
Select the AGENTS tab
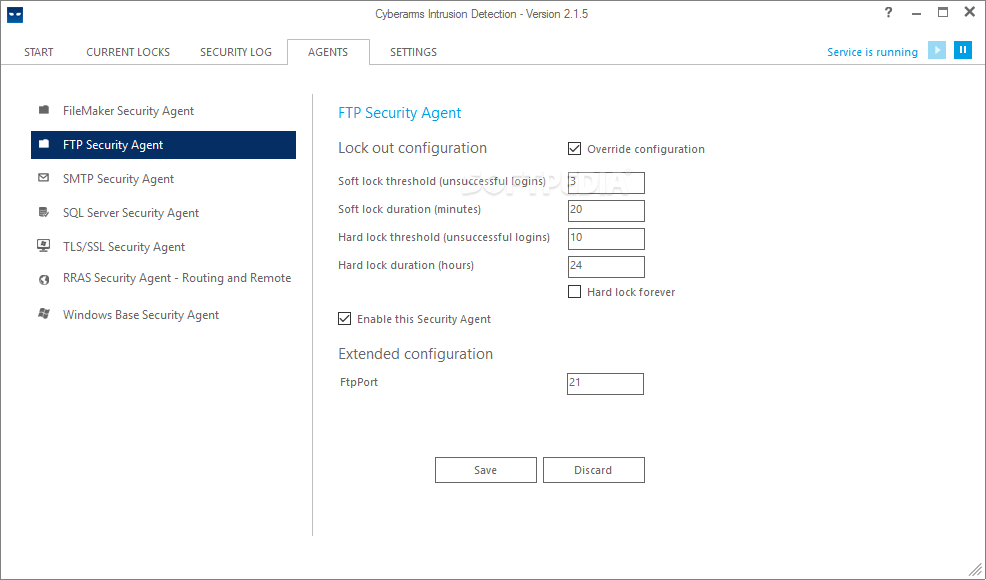pyautogui.click(x=328, y=52)
